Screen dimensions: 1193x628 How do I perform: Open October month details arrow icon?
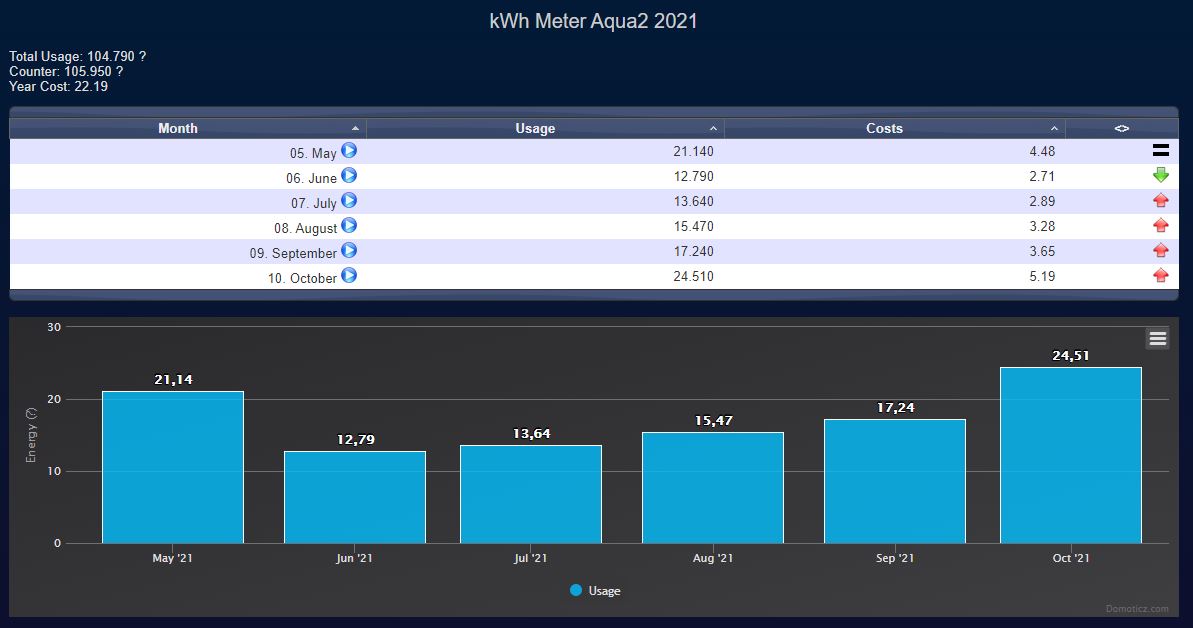pos(349,276)
